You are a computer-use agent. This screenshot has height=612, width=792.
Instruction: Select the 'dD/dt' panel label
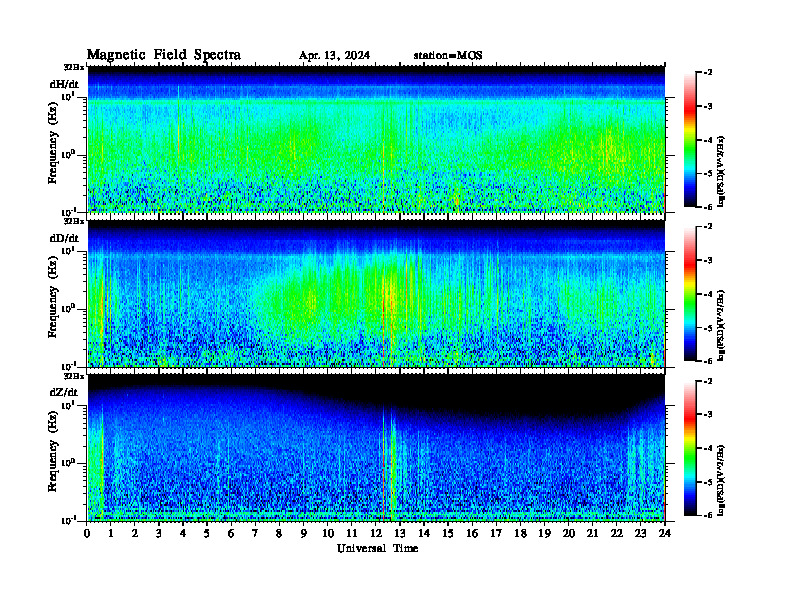click(x=64, y=238)
